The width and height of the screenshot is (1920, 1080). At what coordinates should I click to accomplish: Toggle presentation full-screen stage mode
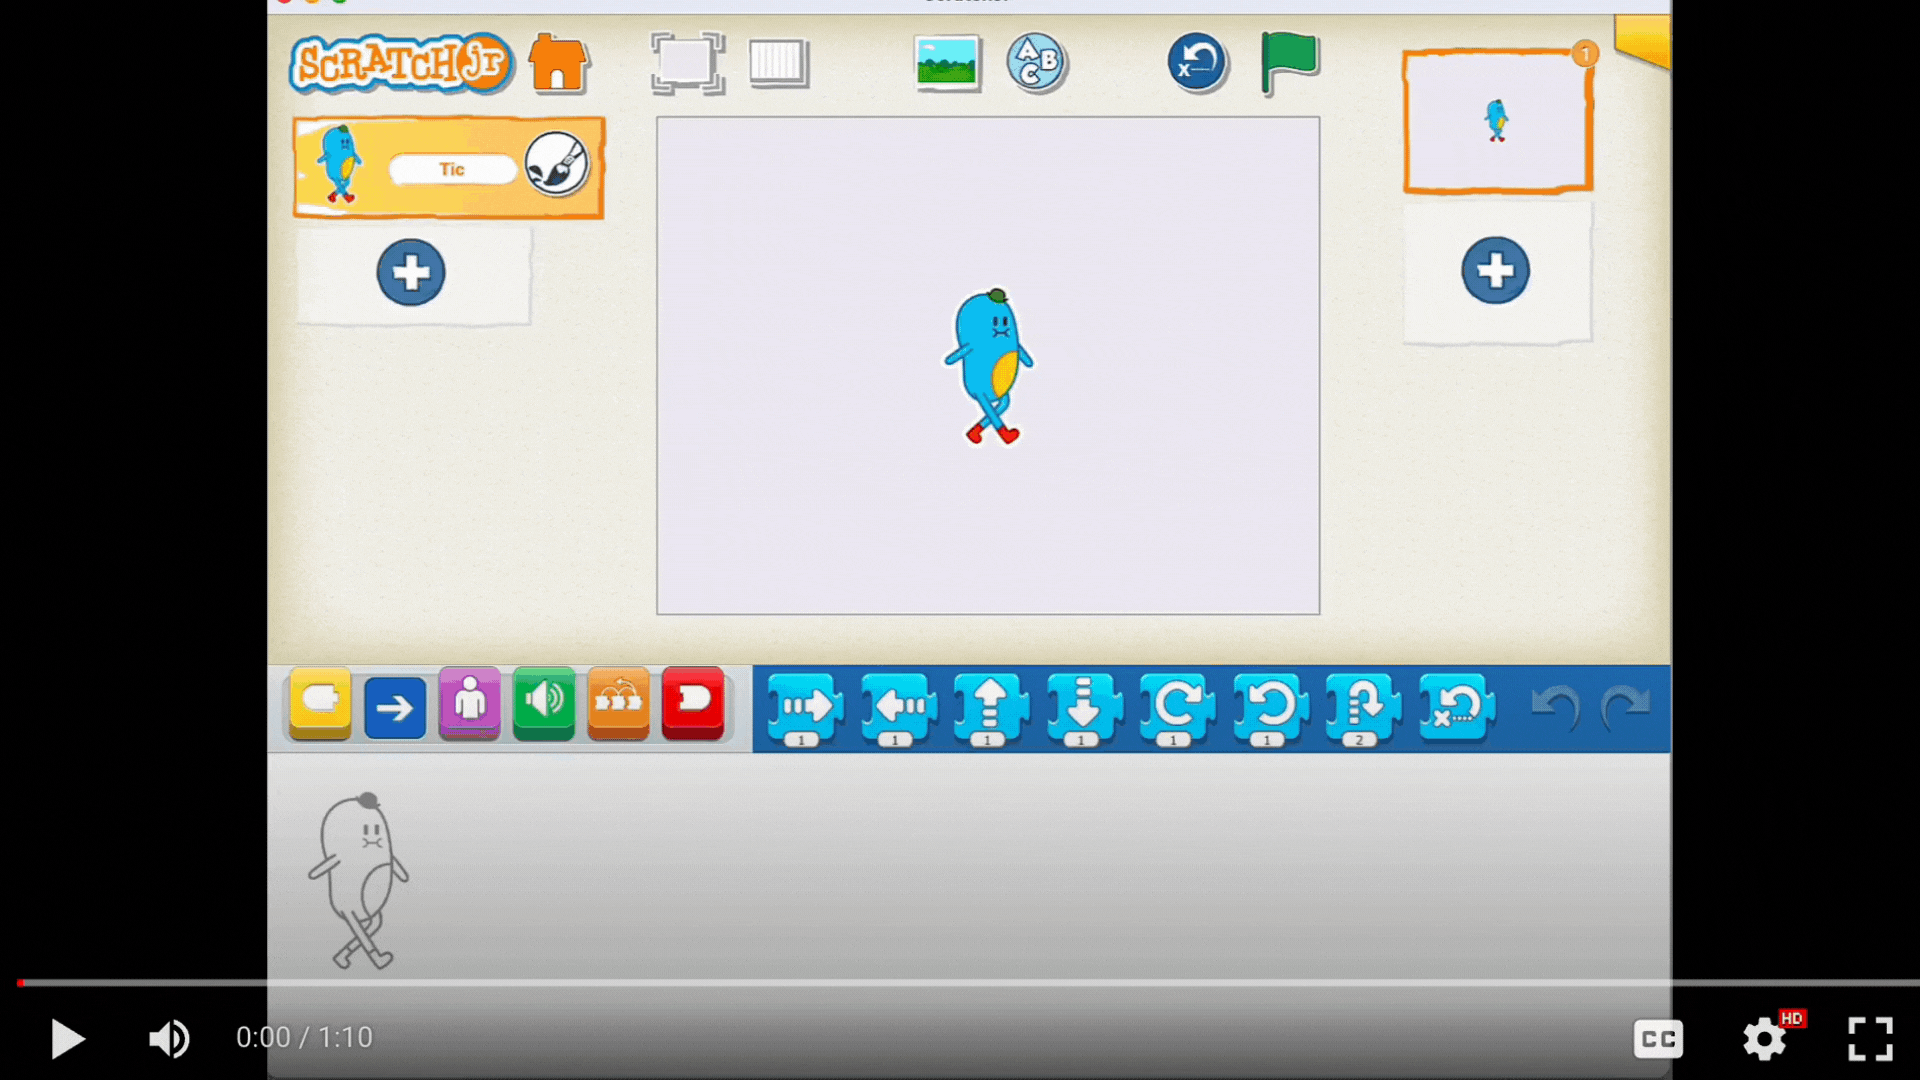tap(687, 63)
